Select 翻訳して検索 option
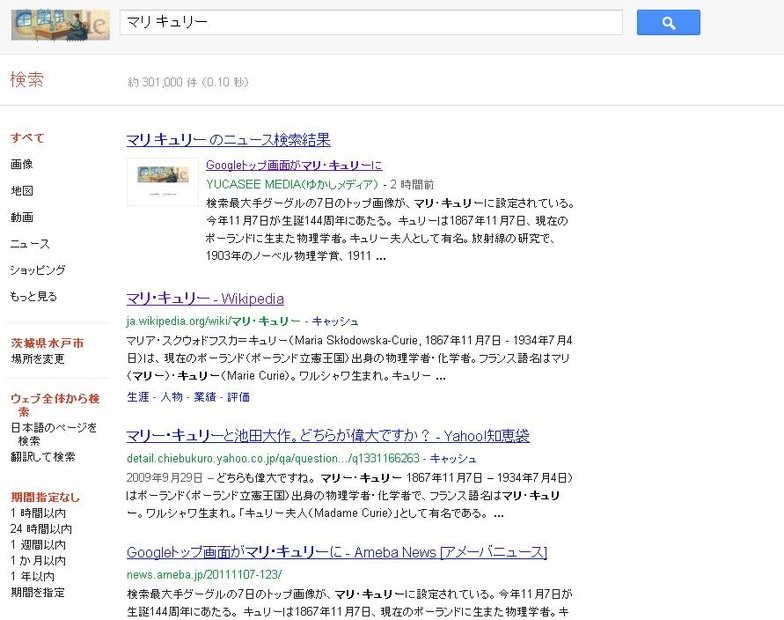Image resolution: width=784 pixels, height=620 pixels. [42, 456]
